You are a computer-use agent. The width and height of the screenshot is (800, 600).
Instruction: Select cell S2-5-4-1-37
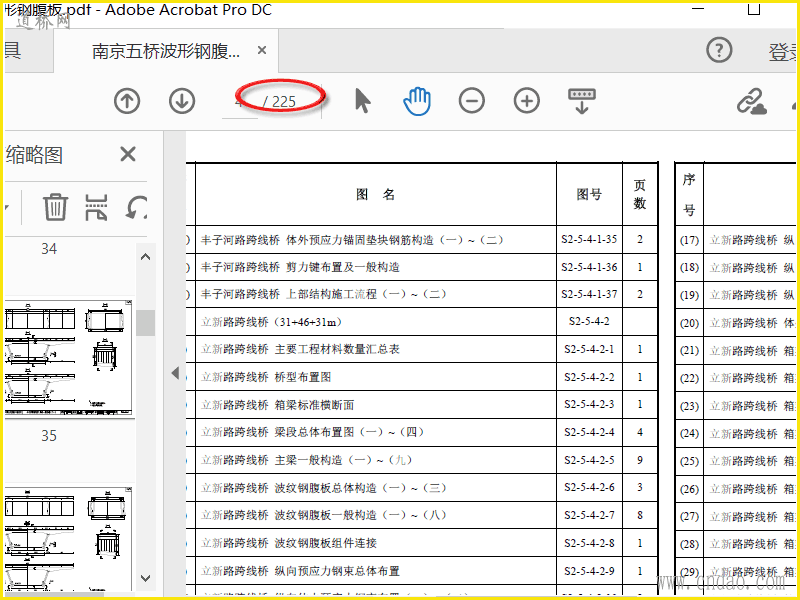click(x=589, y=294)
